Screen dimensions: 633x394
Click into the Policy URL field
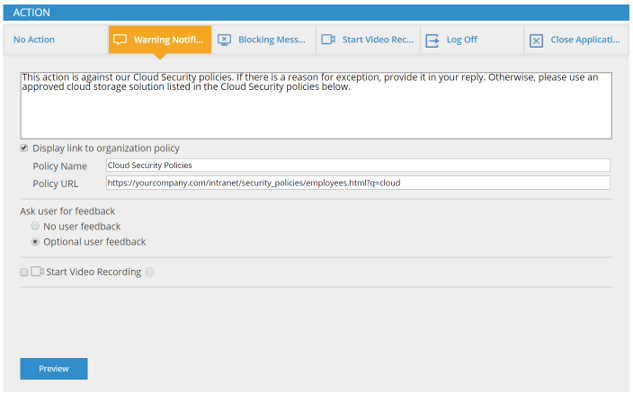click(x=358, y=183)
